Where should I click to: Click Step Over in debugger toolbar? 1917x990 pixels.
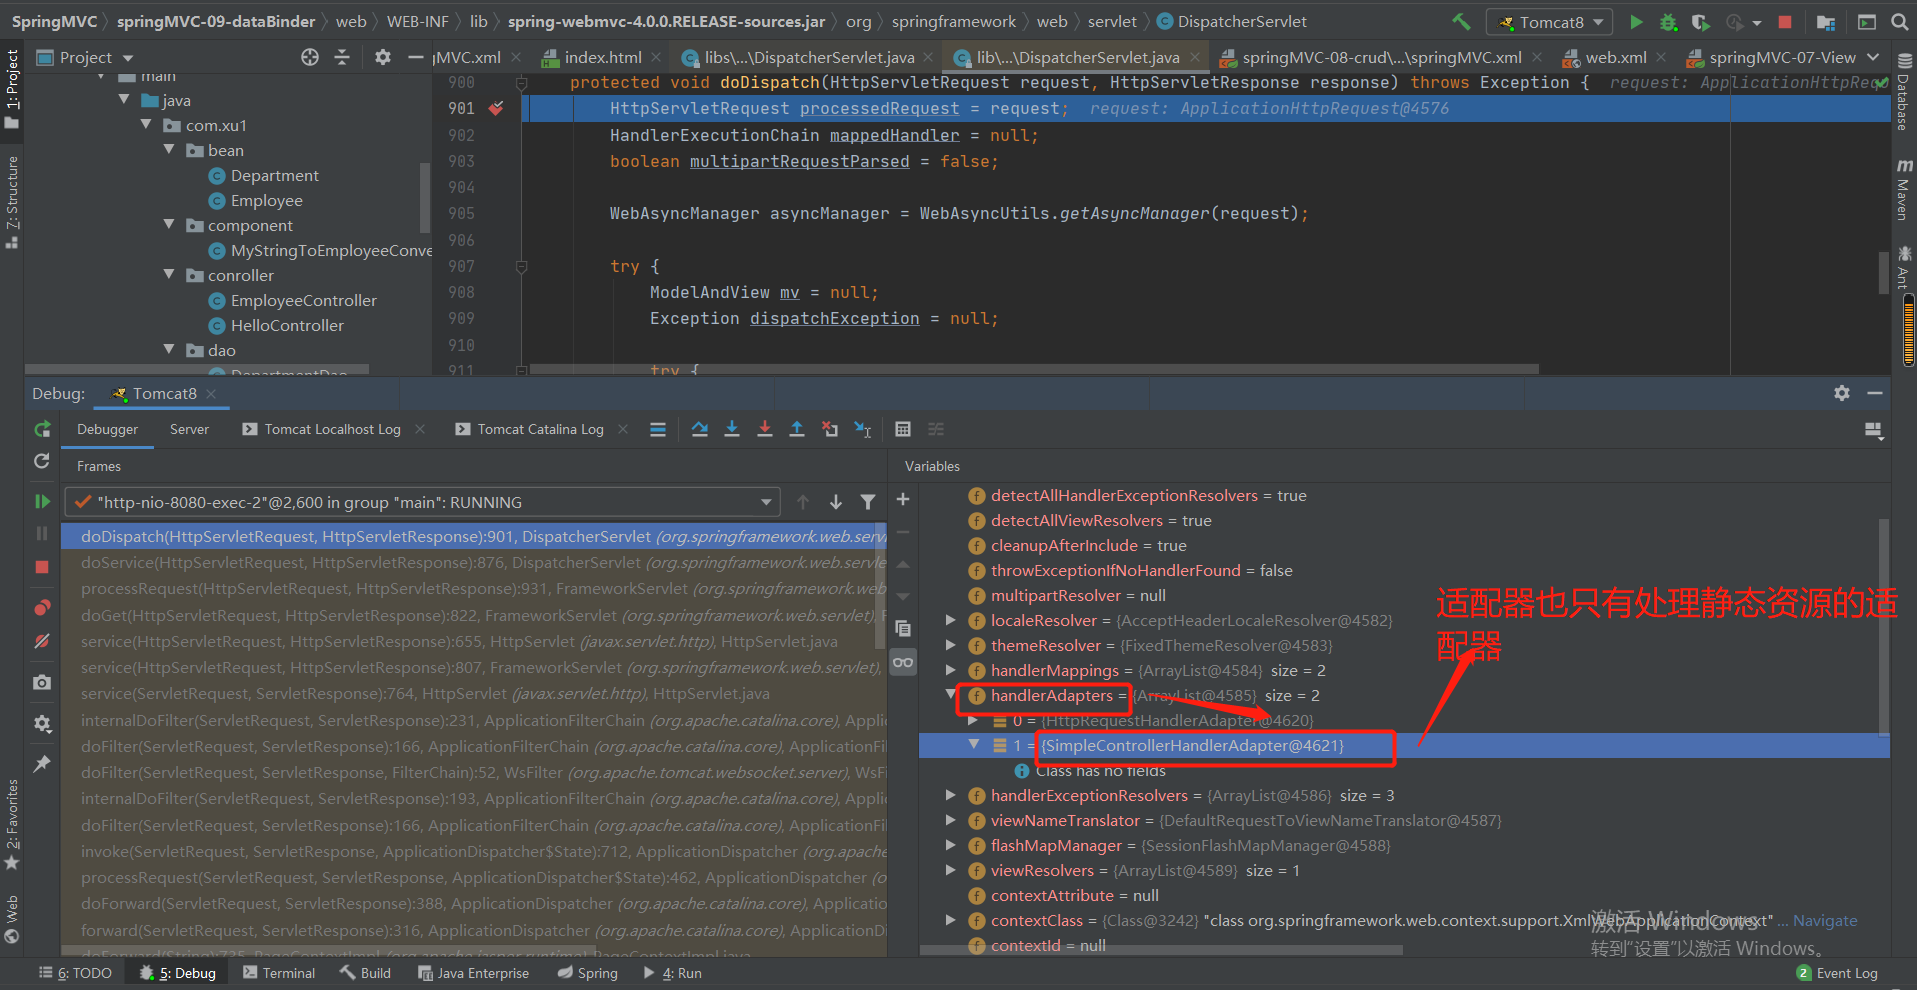tap(700, 429)
